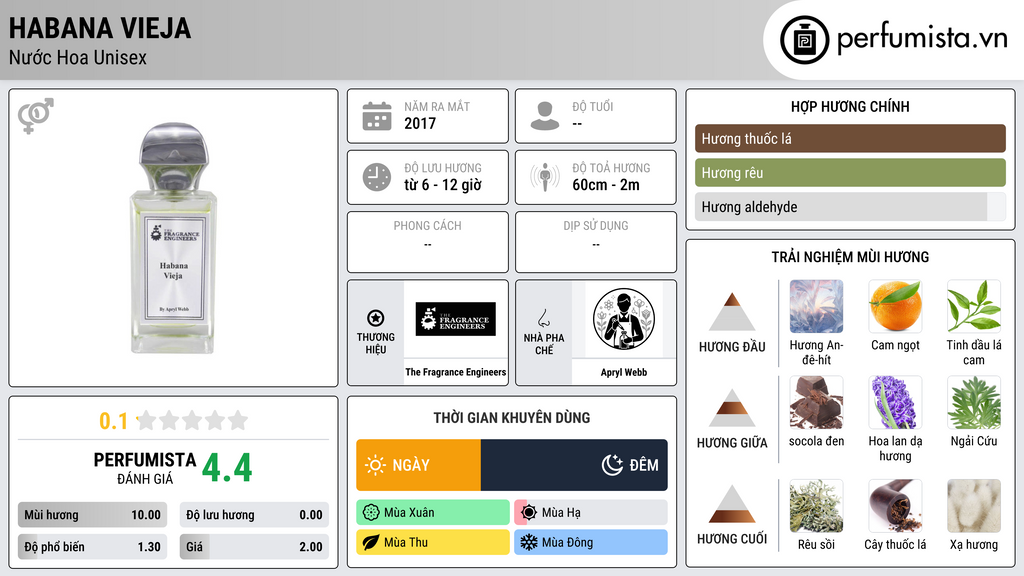The image size is (1024, 576).
Task: Select the Hoa lan dạ hương note image
Action: coord(895,402)
